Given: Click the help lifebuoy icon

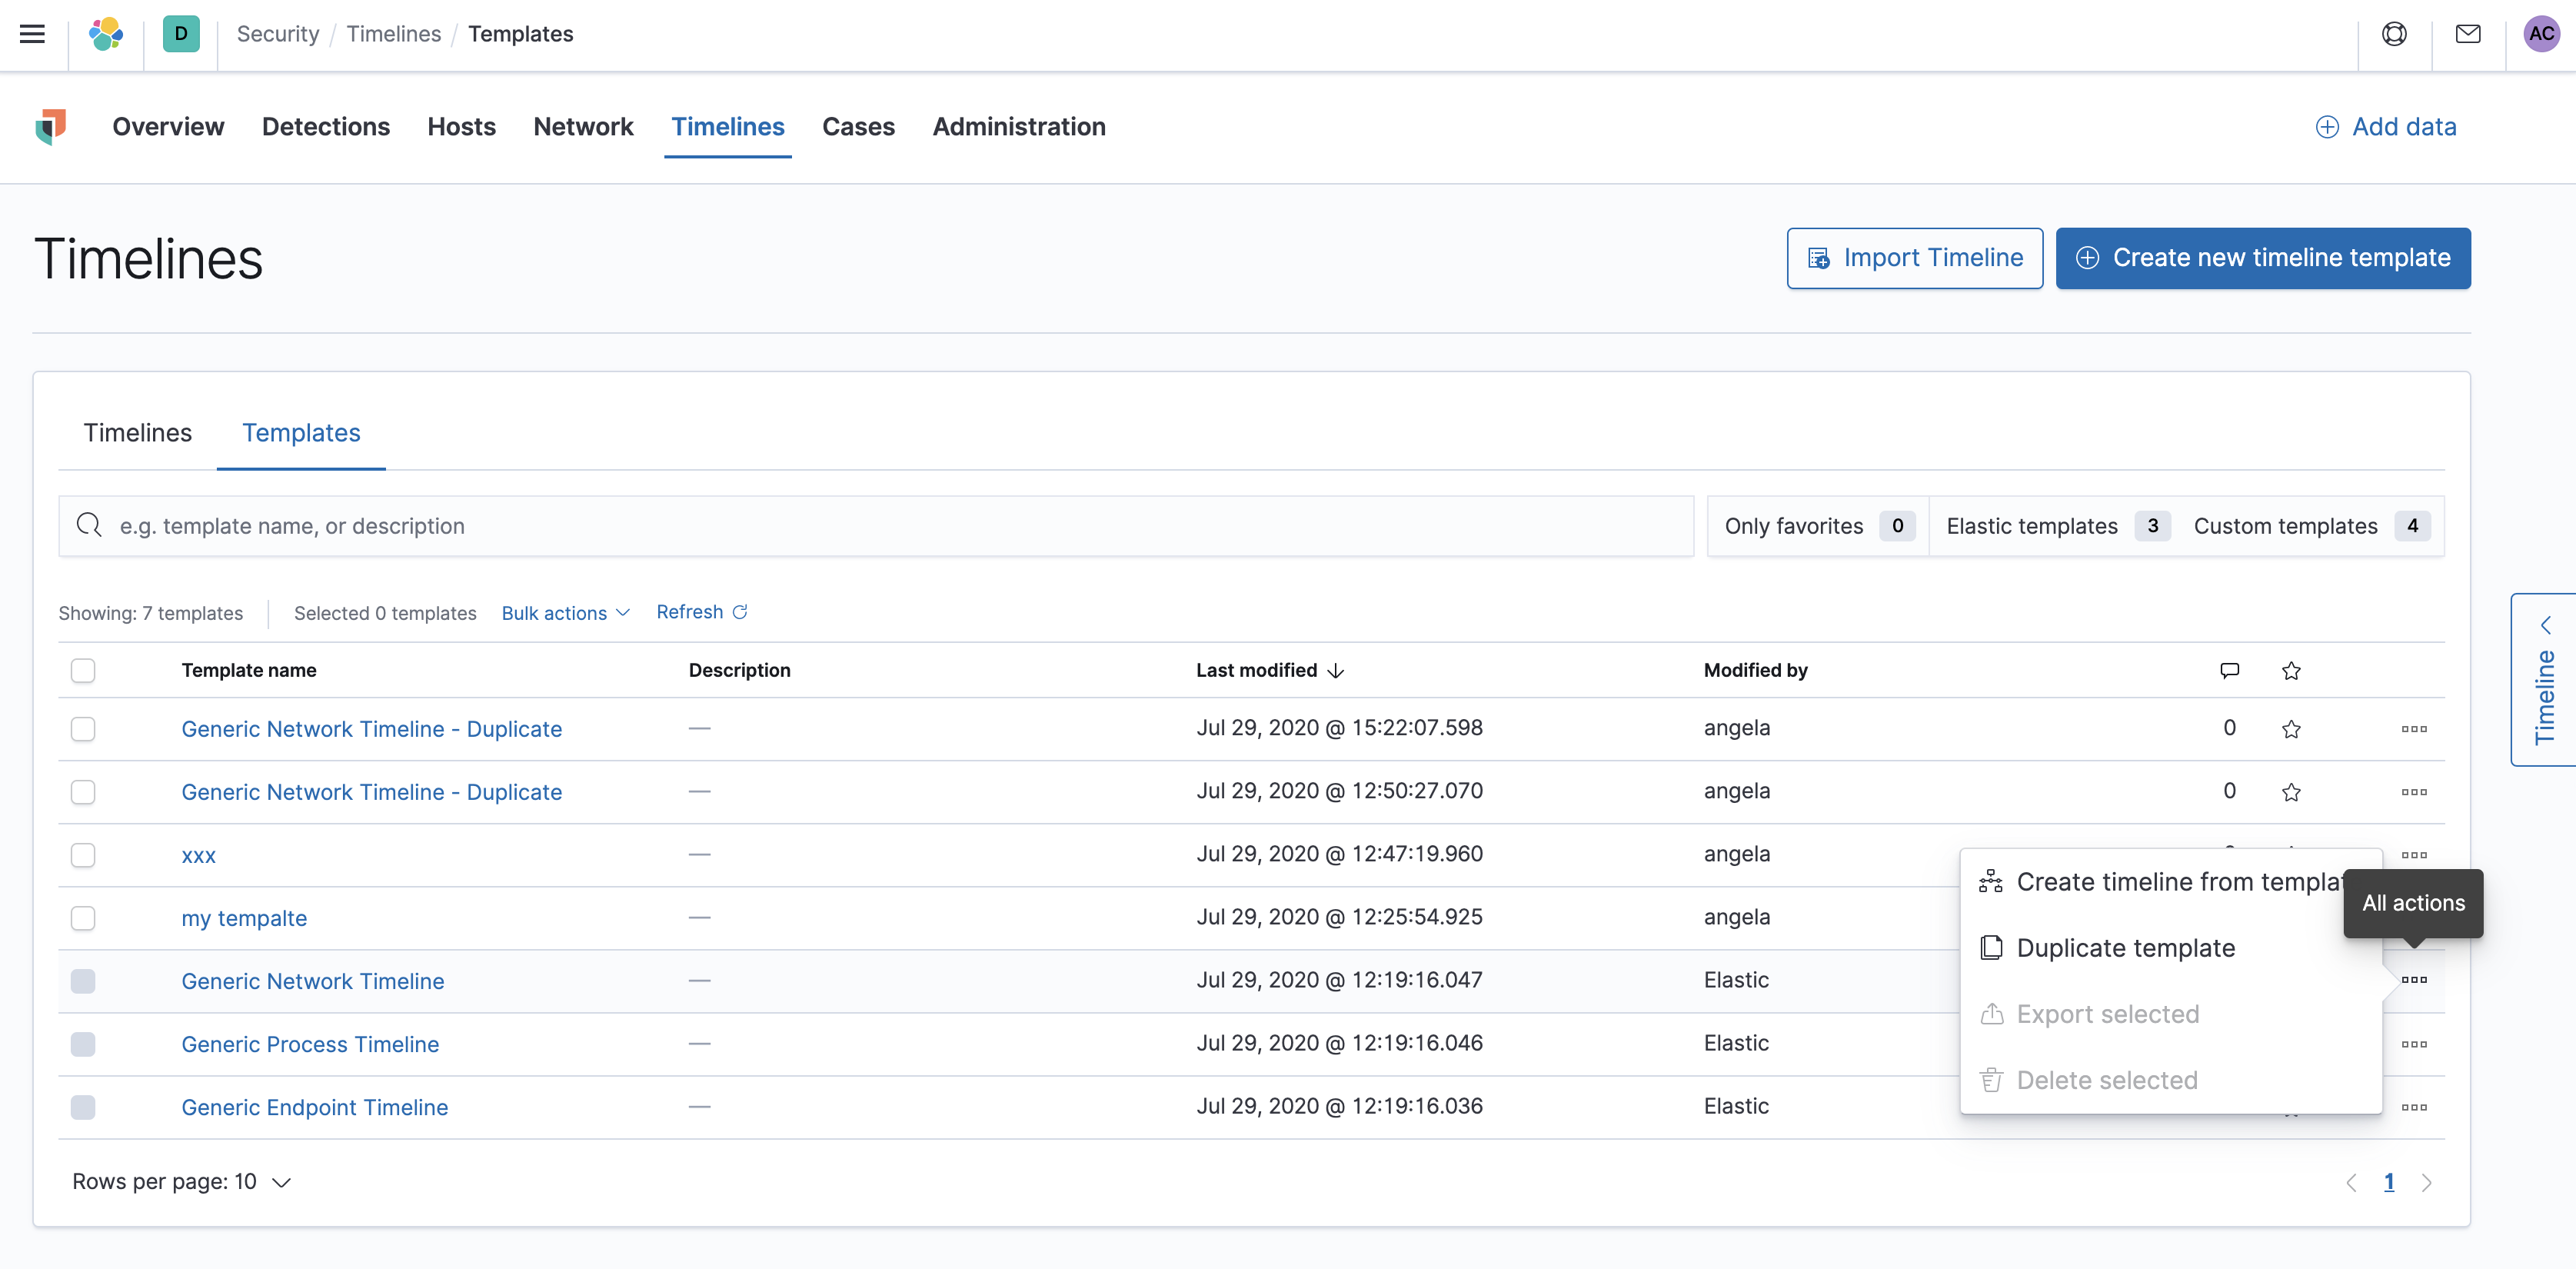Looking at the screenshot, I should click(2393, 34).
